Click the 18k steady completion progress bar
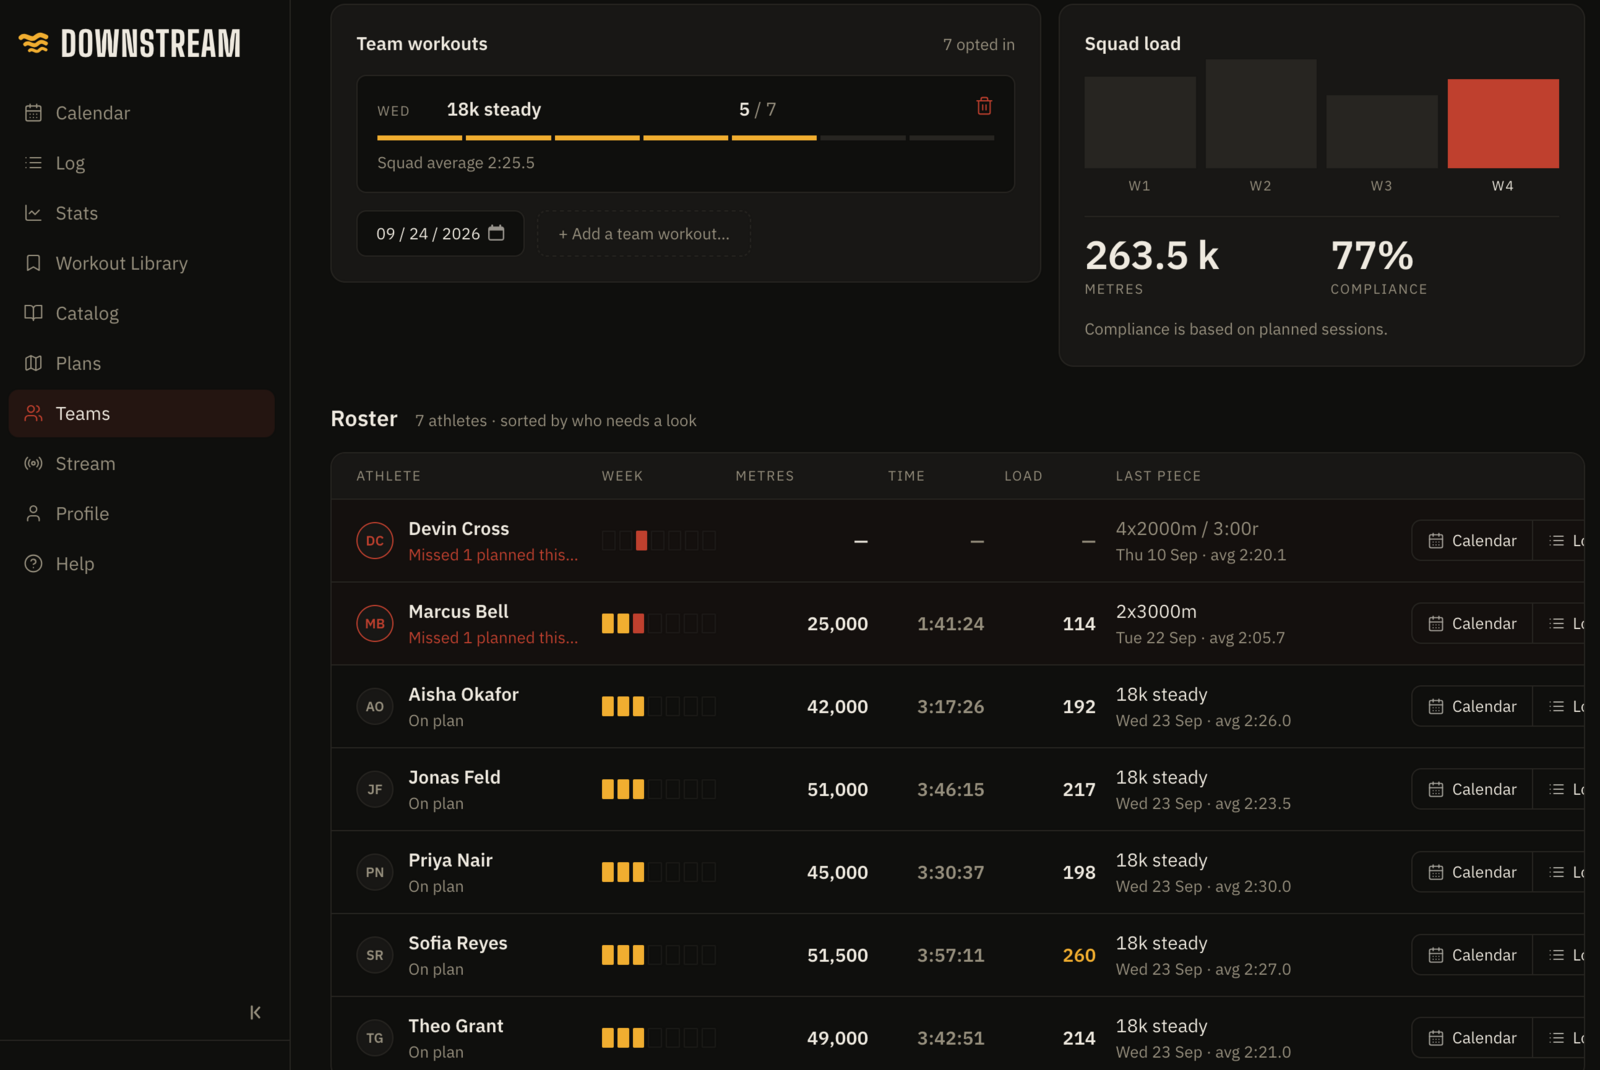 tap(685, 138)
